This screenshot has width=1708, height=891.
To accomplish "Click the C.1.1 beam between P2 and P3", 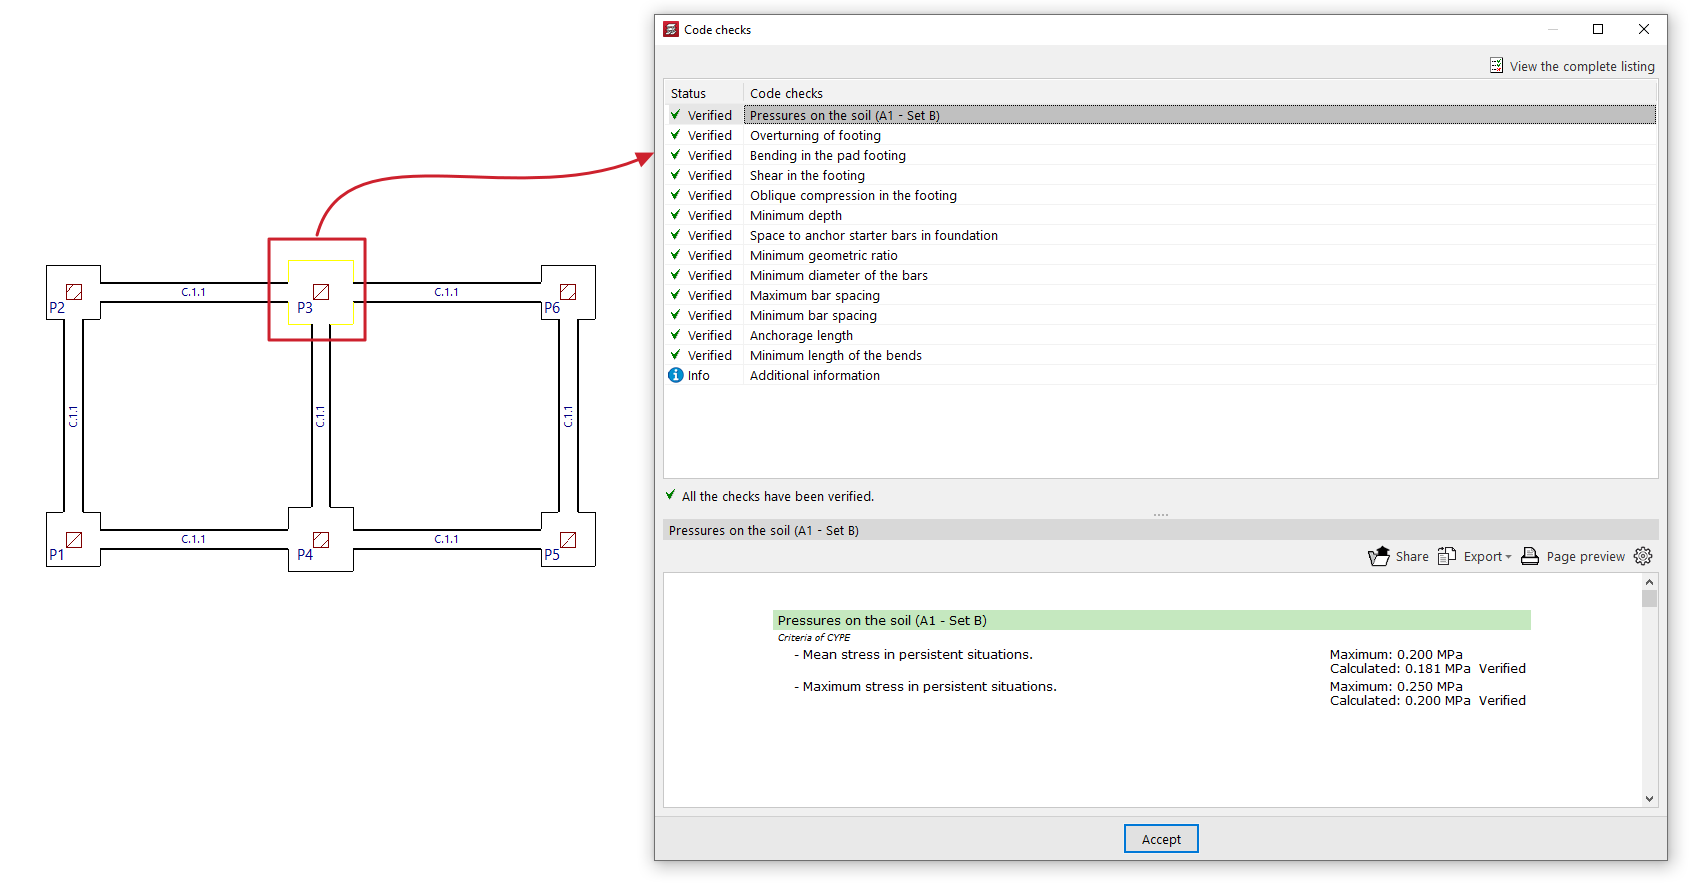I will click(x=194, y=292).
